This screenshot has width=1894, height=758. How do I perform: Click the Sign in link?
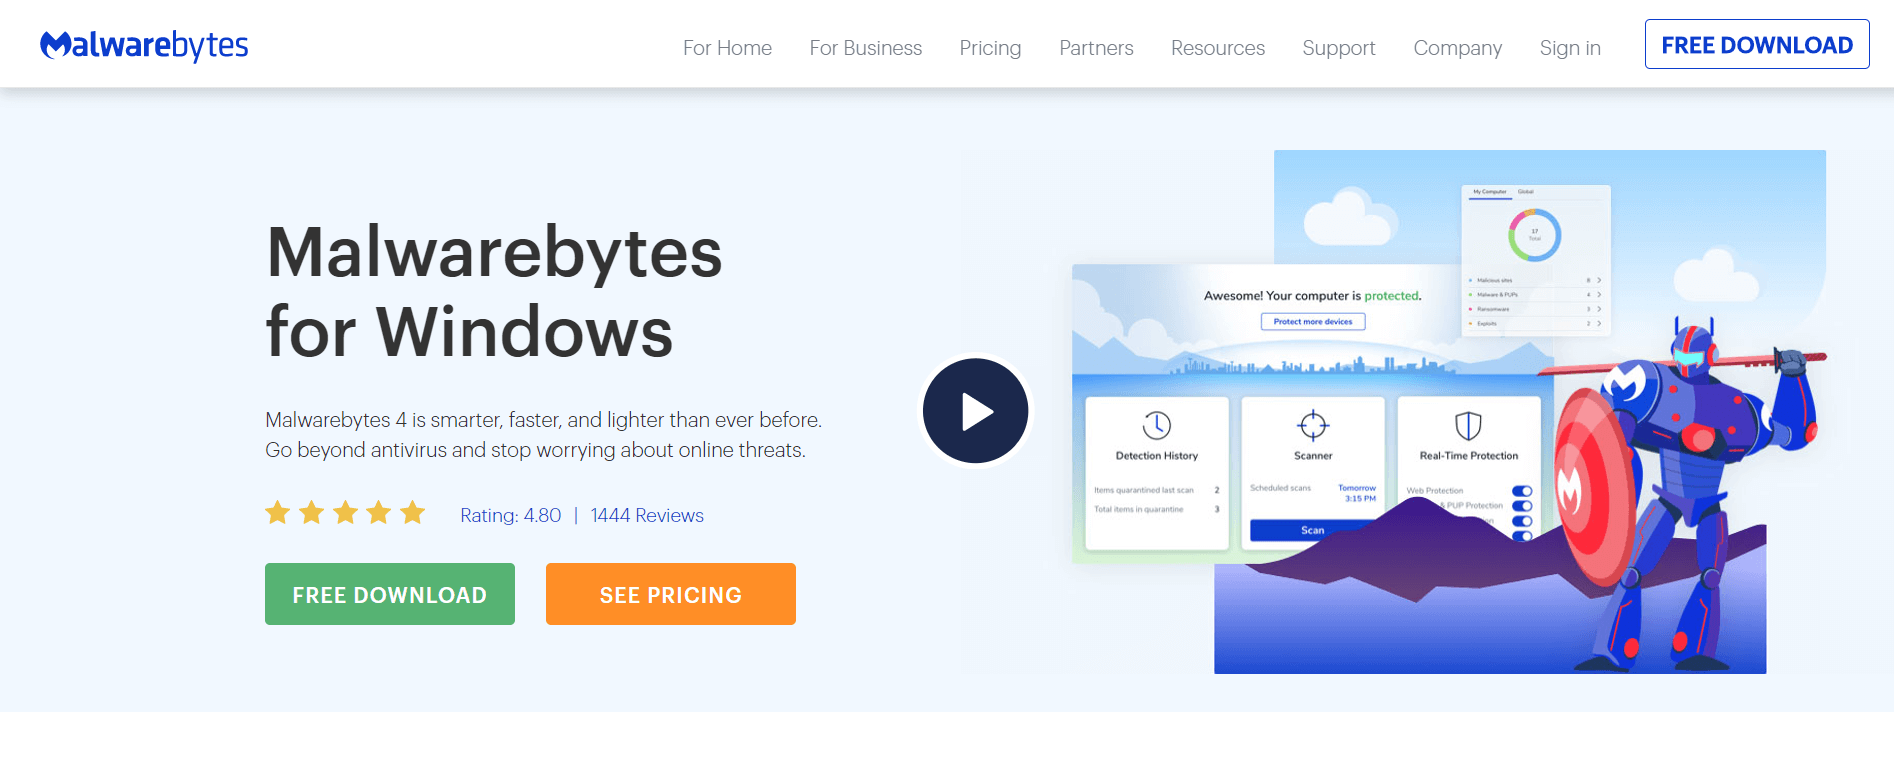pyautogui.click(x=1570, y=48)
